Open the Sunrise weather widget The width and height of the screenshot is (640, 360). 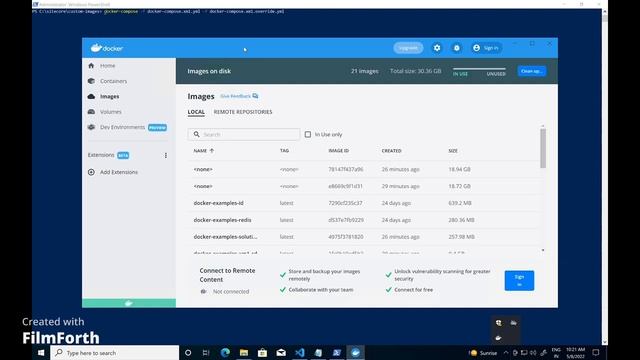pyautogui.click(x=484, y=353)
